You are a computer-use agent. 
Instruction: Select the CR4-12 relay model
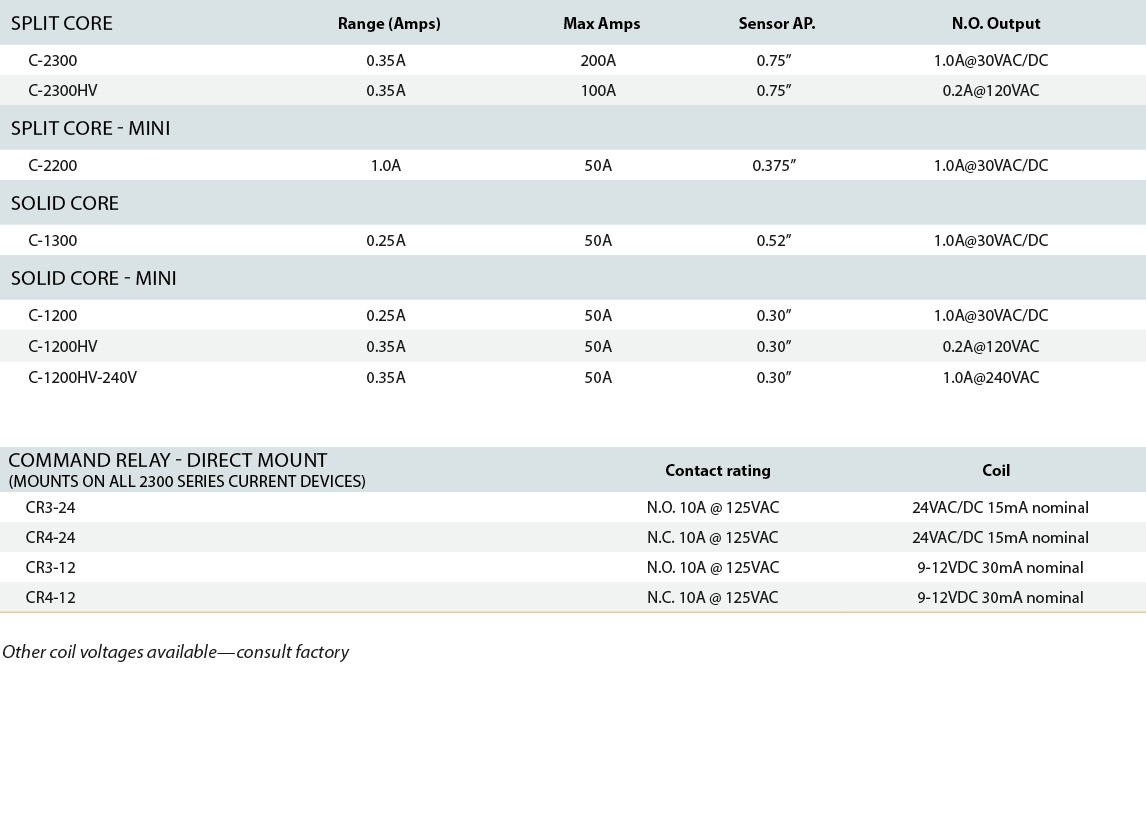50,598
